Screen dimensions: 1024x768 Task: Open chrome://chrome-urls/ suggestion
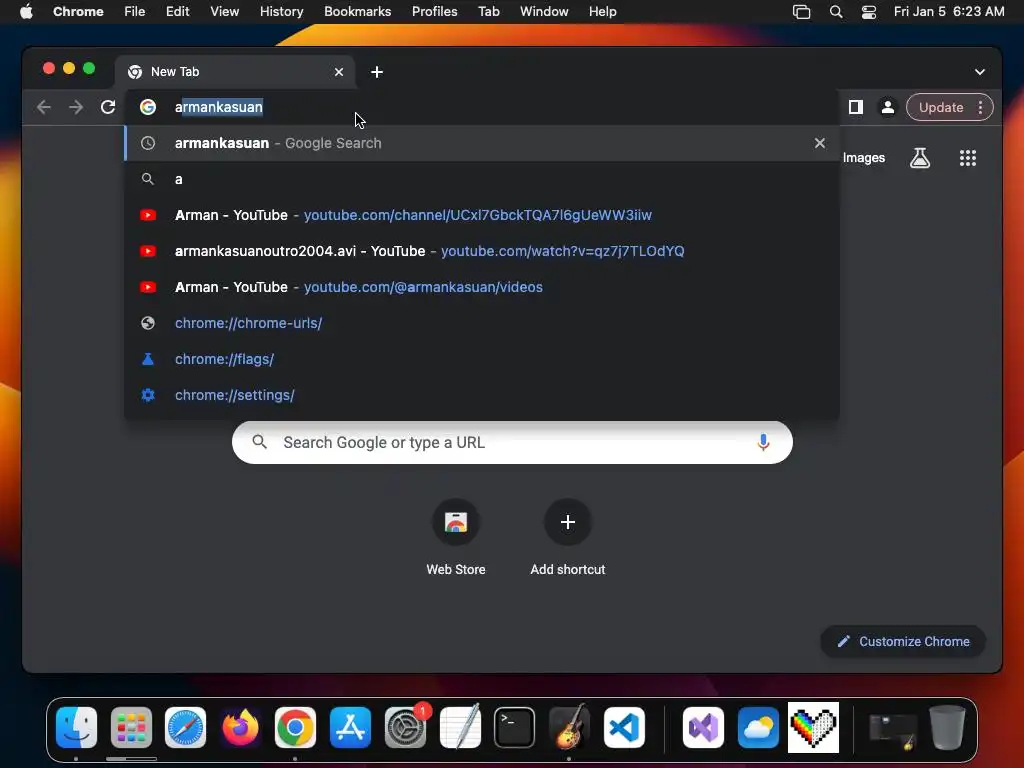(x=482, y=323)
